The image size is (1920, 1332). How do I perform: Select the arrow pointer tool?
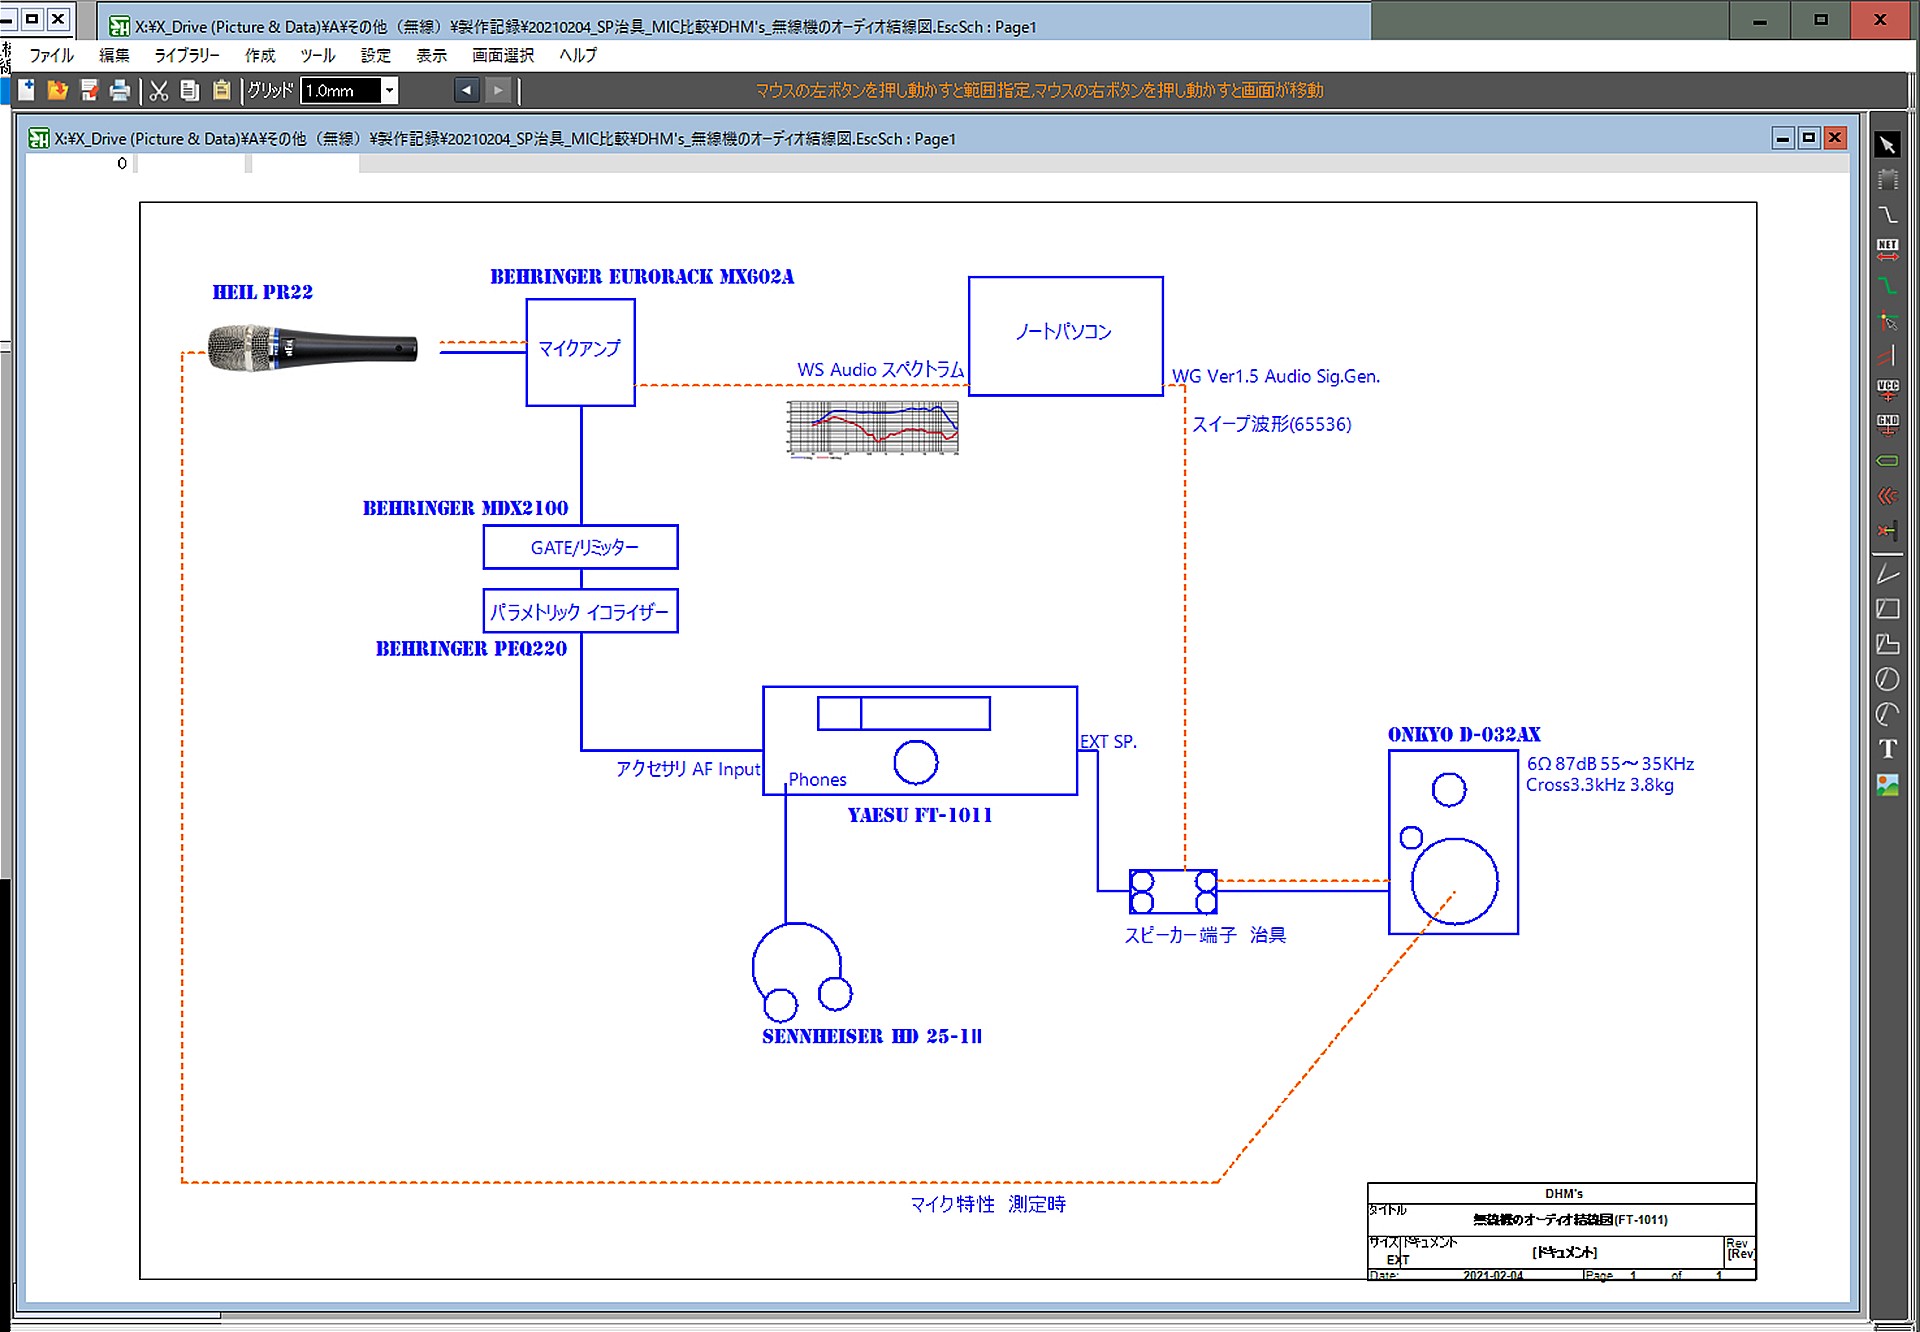tap(1887, 145)
